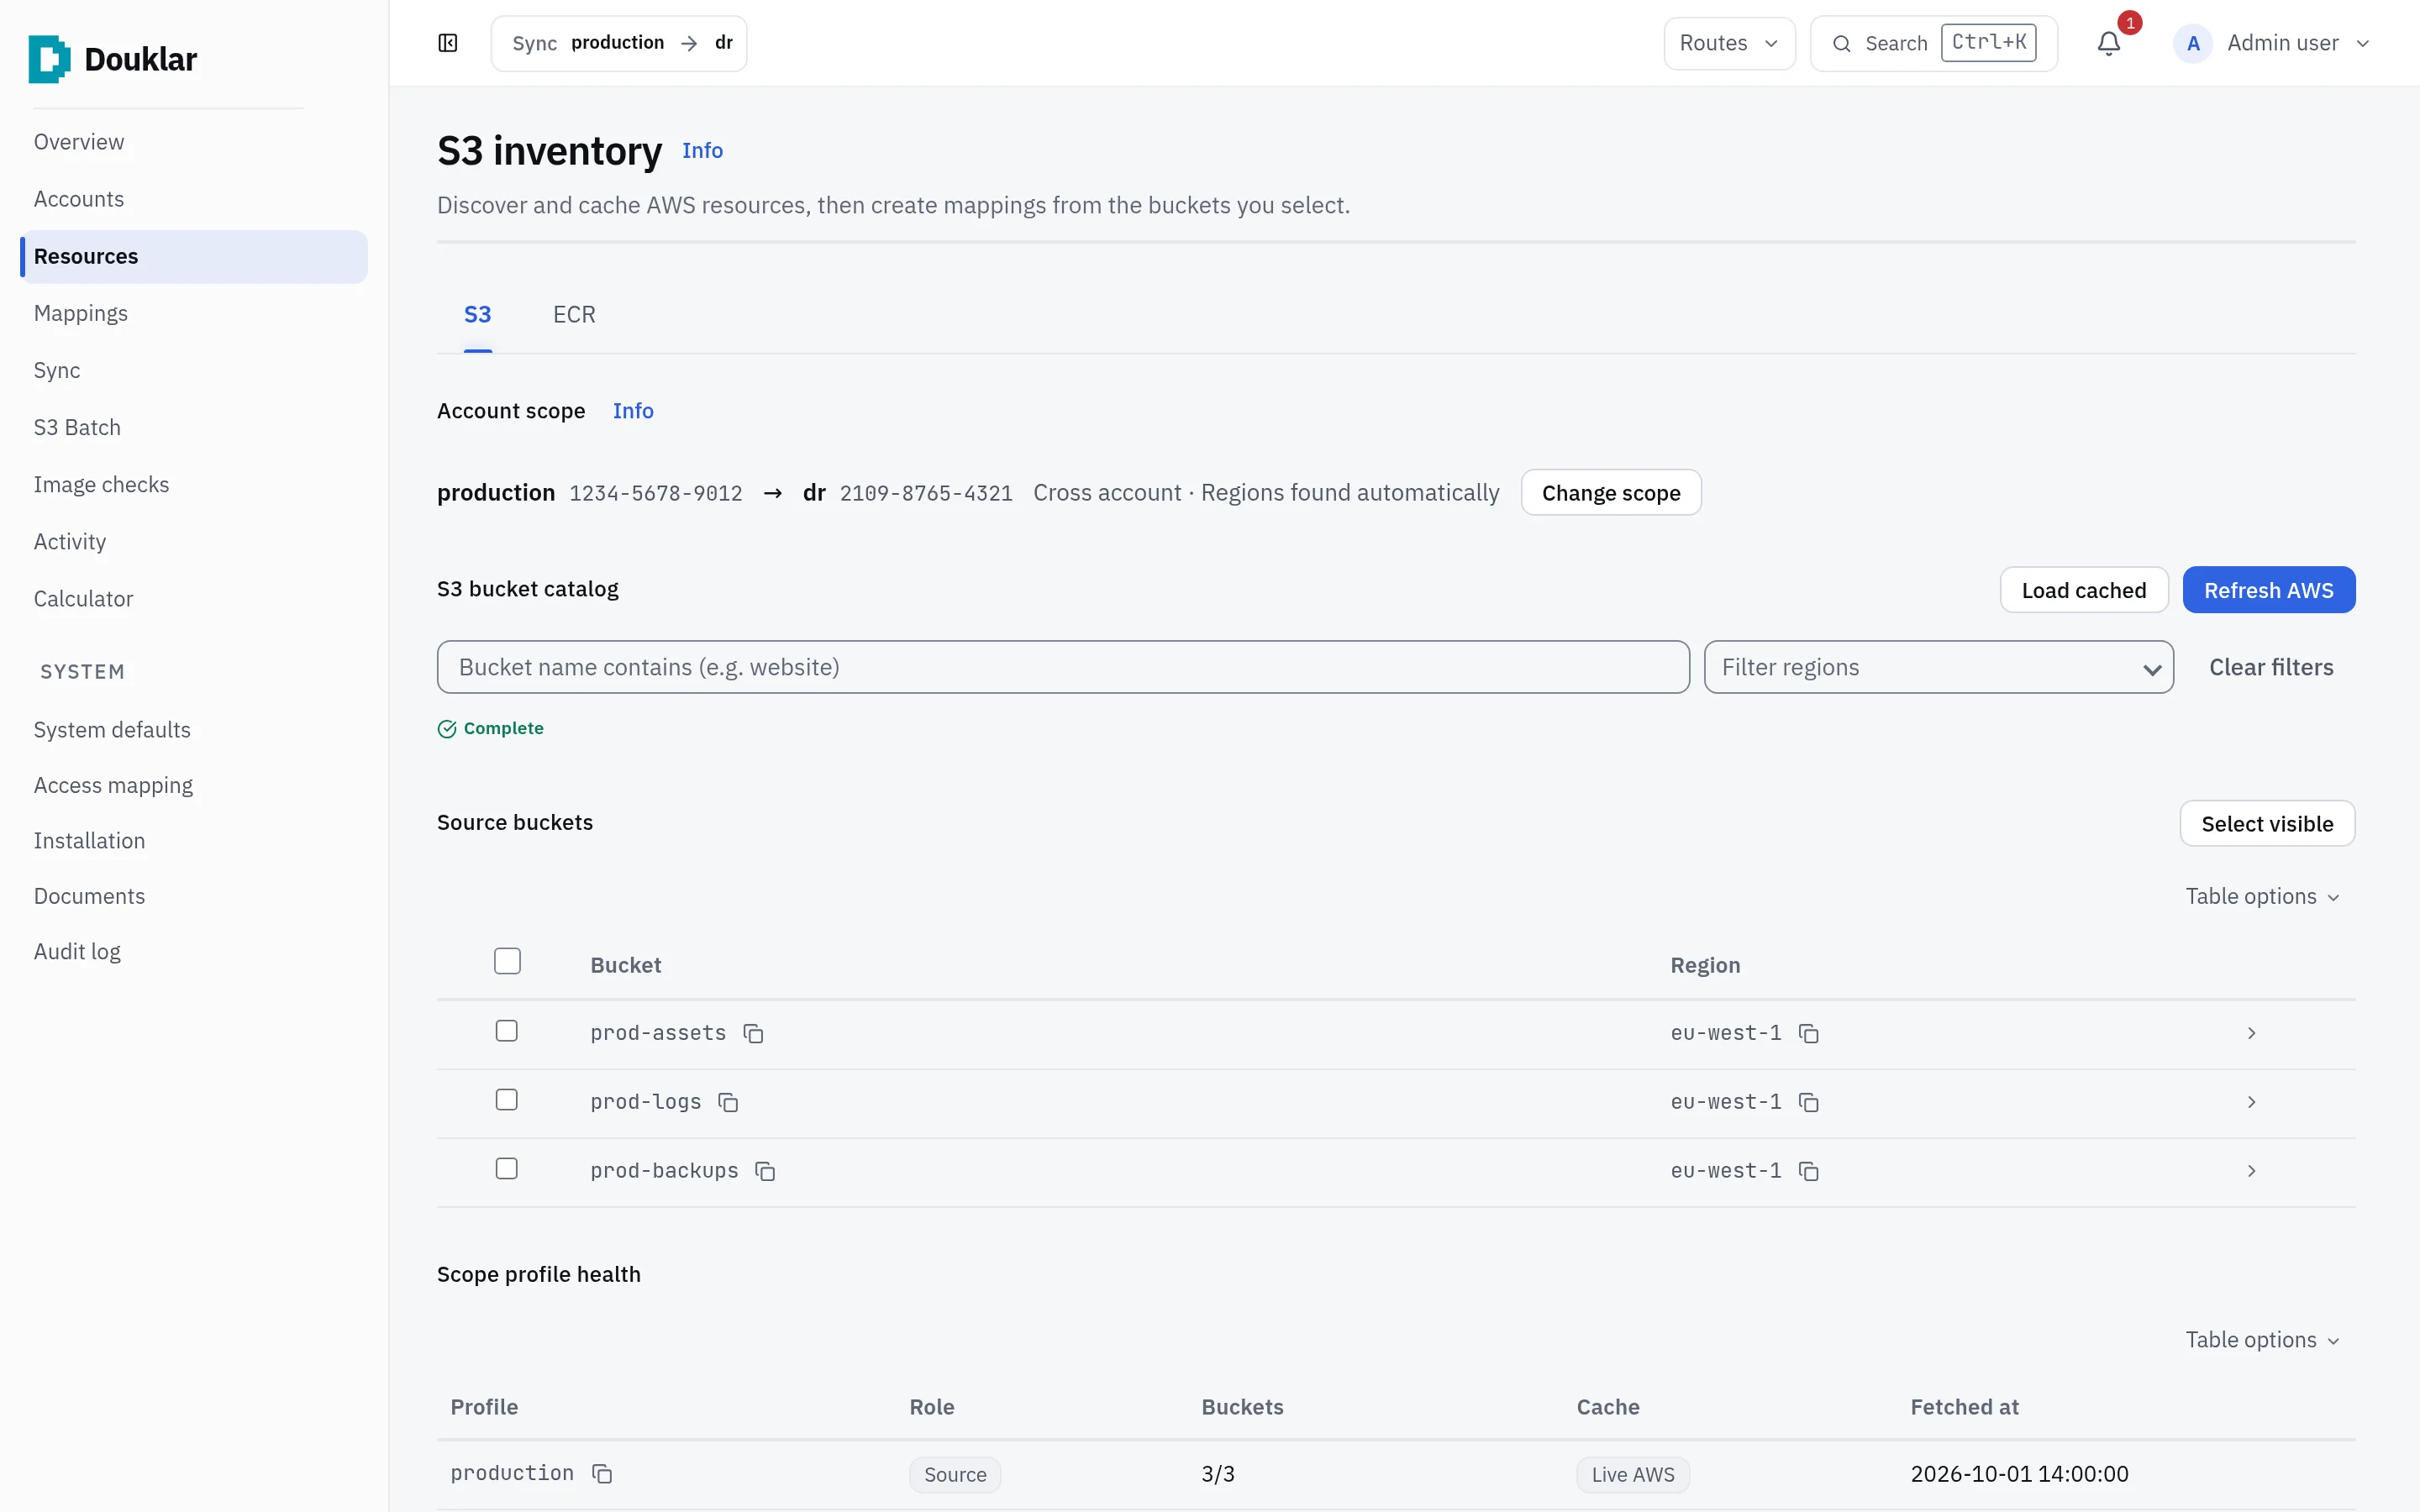The width and height of the screenshot is (2420, 1512).
Task: Copy the prod-logs bucket name
Action: click(x=728, y=1102)
